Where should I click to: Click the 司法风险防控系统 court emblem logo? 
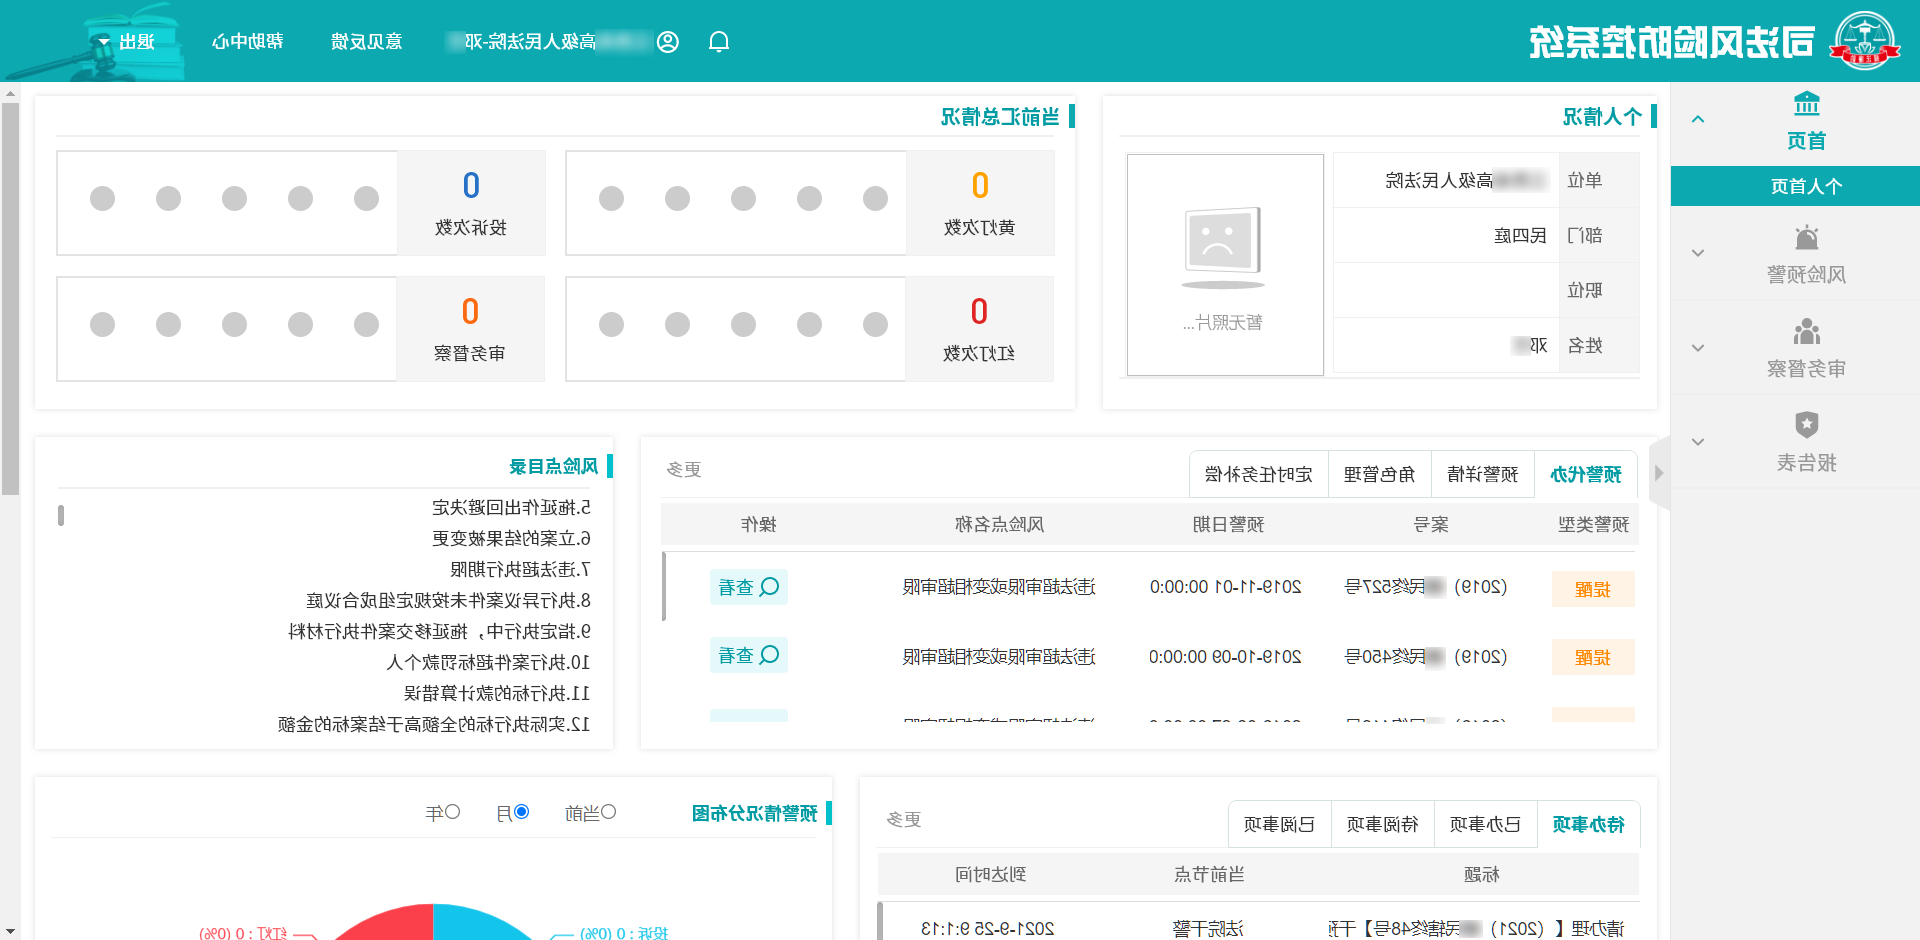(1864, 40)
